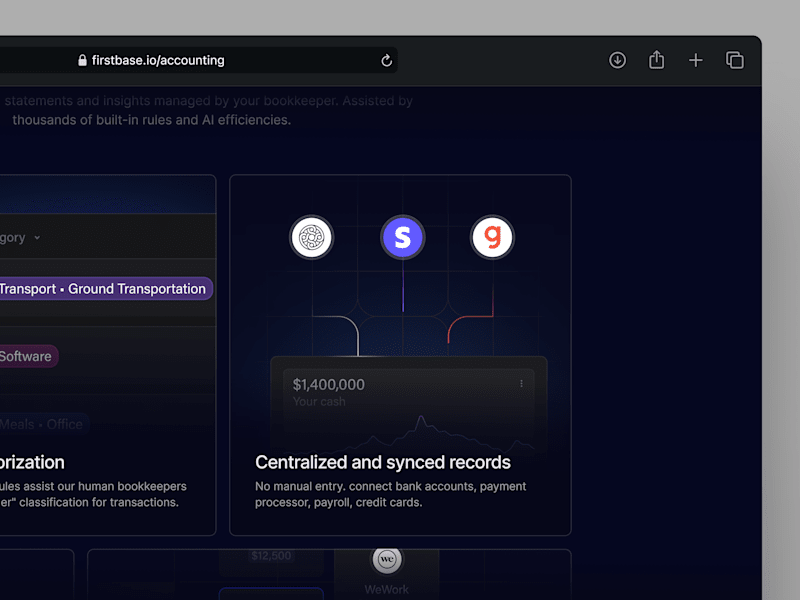The width and height of the screenshot is (800, 600).
Task: Click the $1,400,000 cash amount
Action: coord(329,385)
